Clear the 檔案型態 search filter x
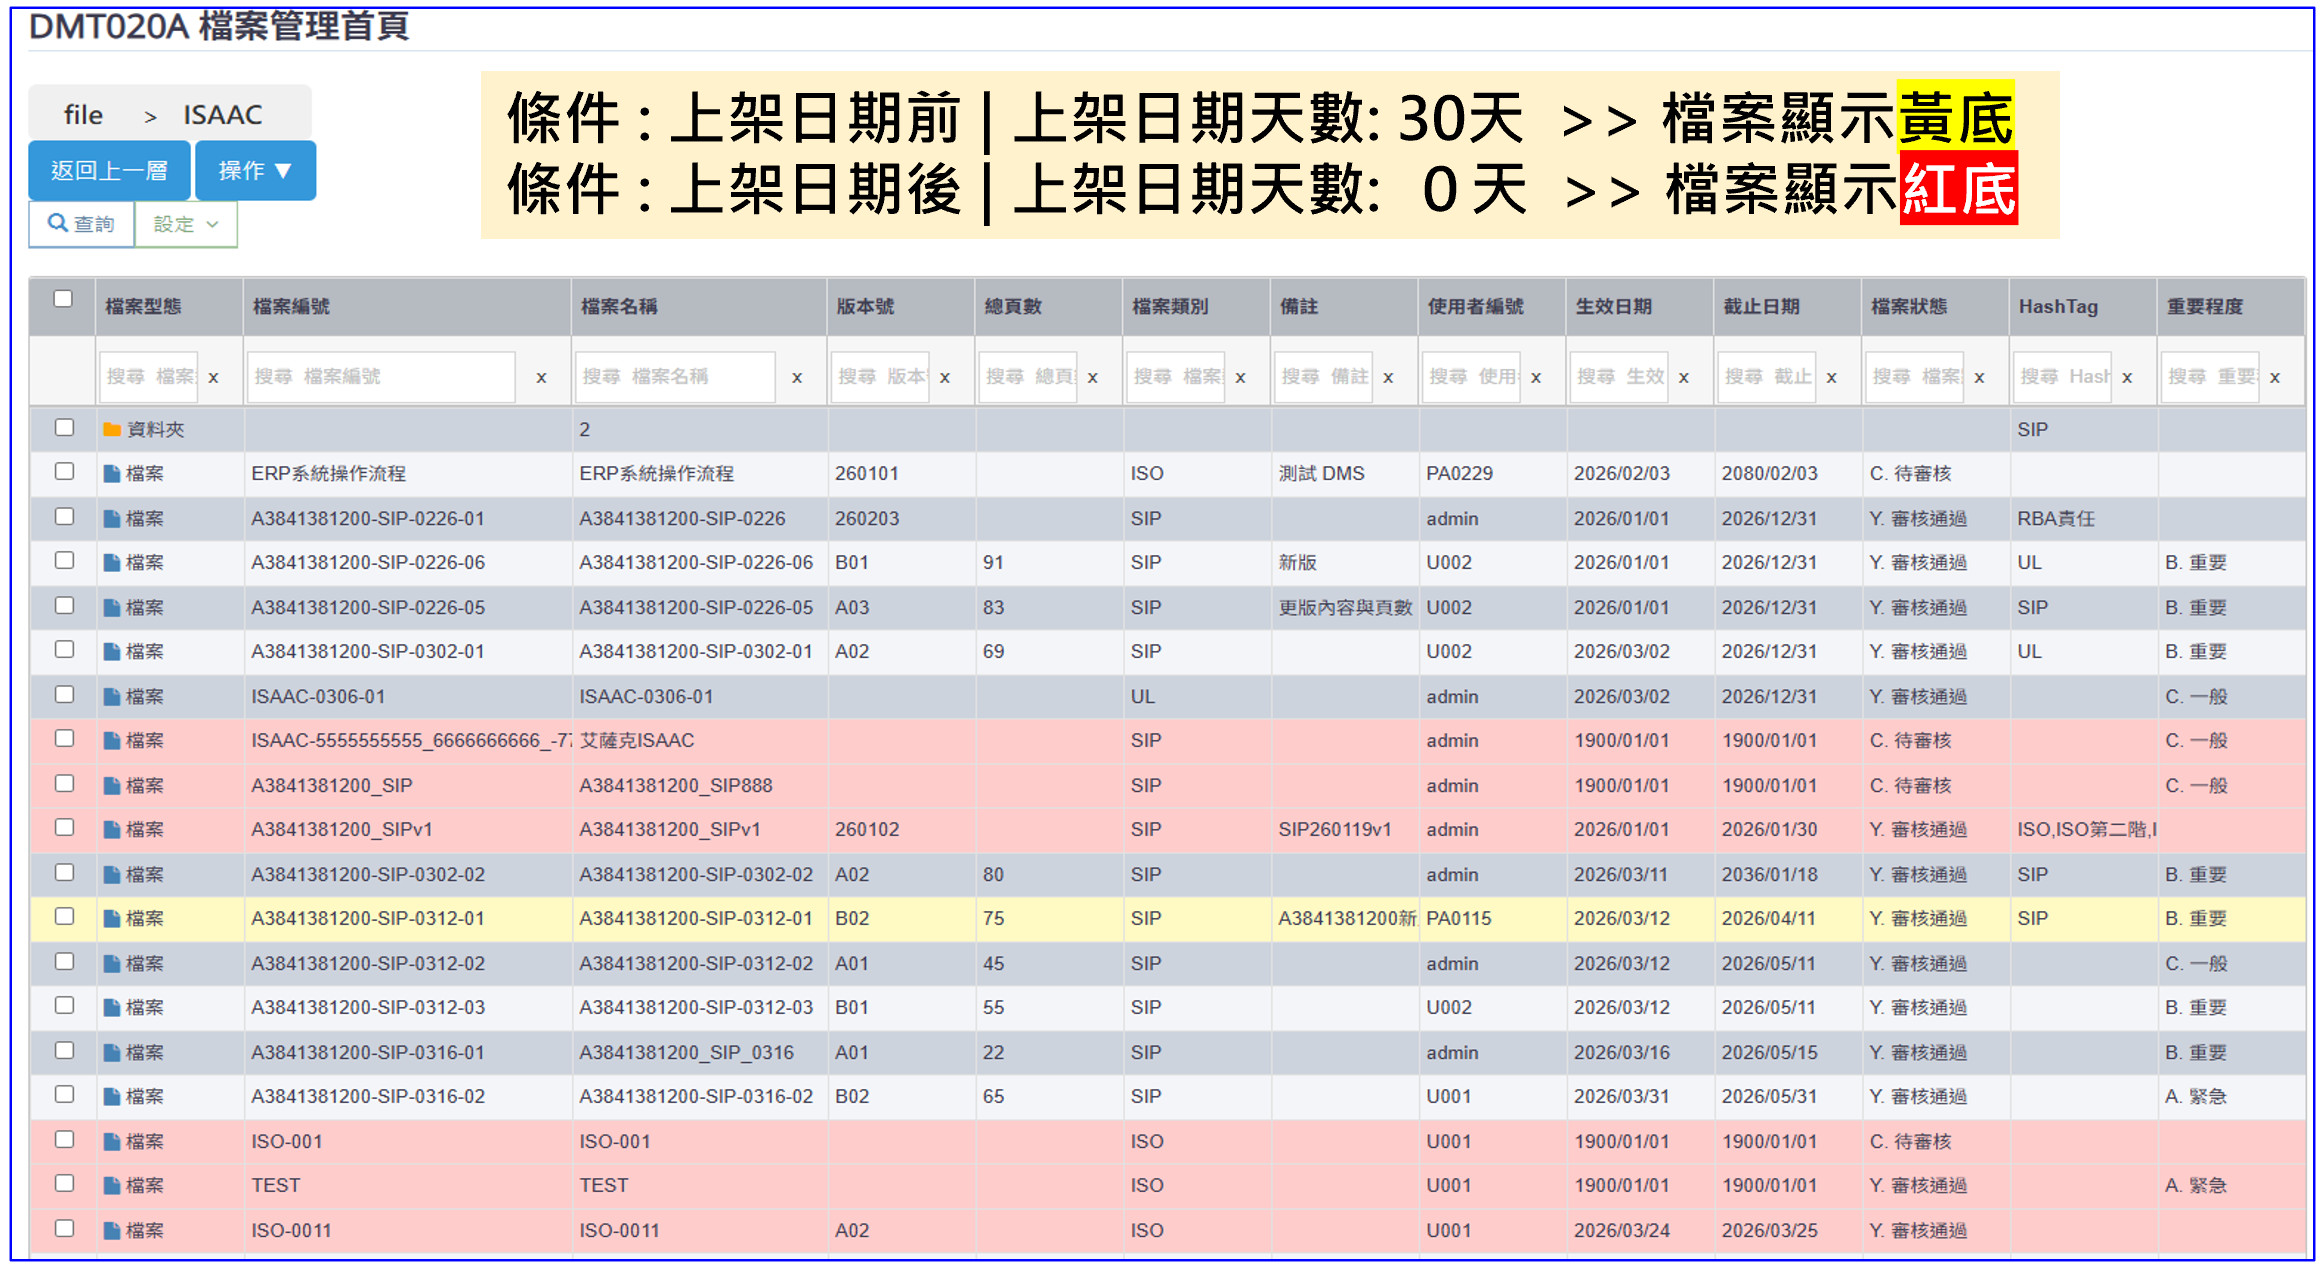Screen dimensions: 2320x1264 tap(213, 378)
